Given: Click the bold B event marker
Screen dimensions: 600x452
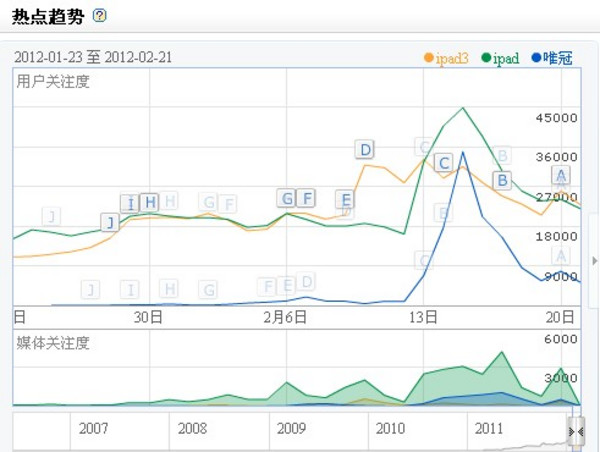Looking at the screenshot, I should (502, 180).
